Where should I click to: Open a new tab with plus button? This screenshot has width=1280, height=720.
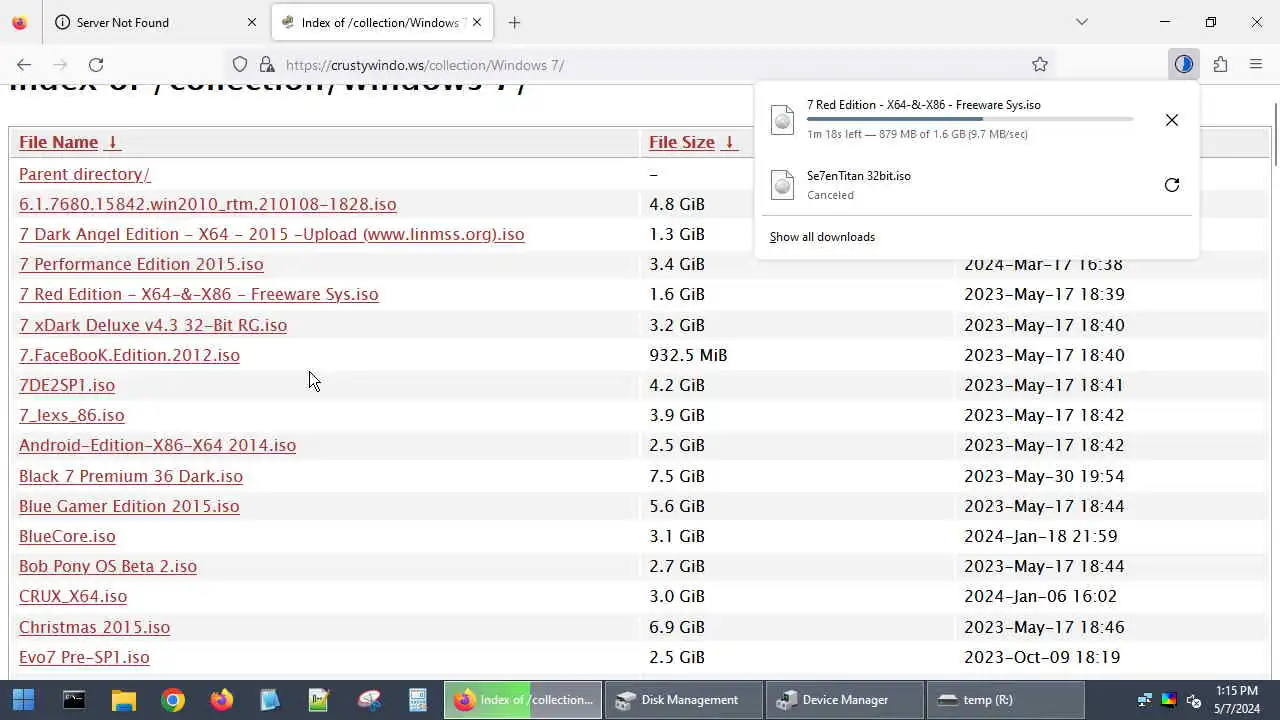click(x=514, y=22)
